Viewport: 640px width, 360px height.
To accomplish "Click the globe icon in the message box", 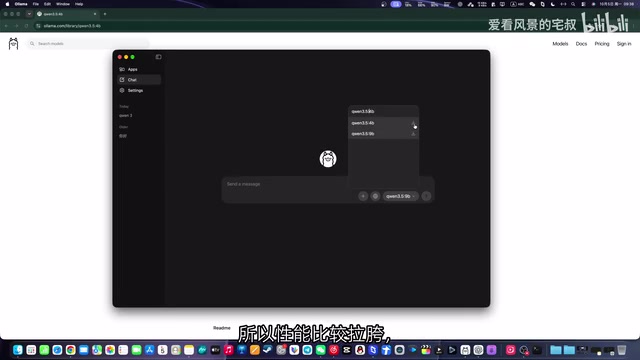I will 375,196.
